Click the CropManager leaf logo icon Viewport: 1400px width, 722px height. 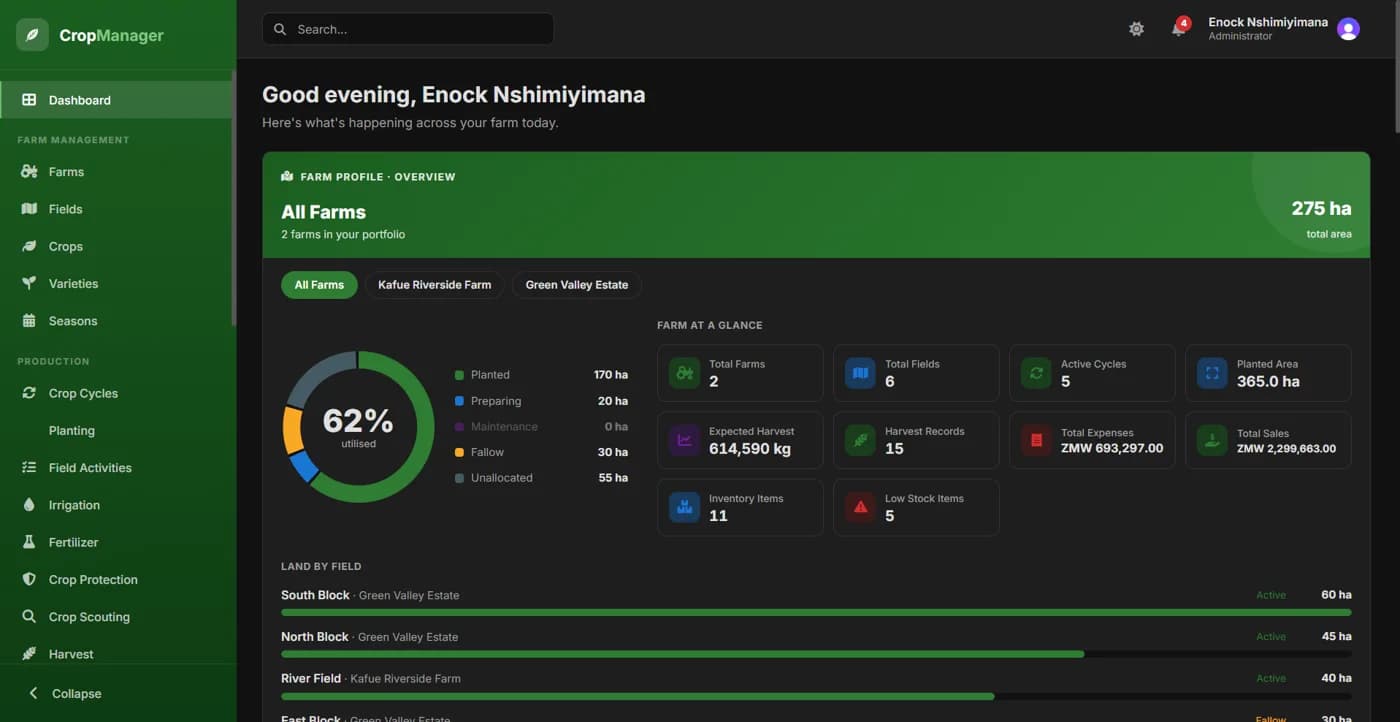click(x=32, y=35)
